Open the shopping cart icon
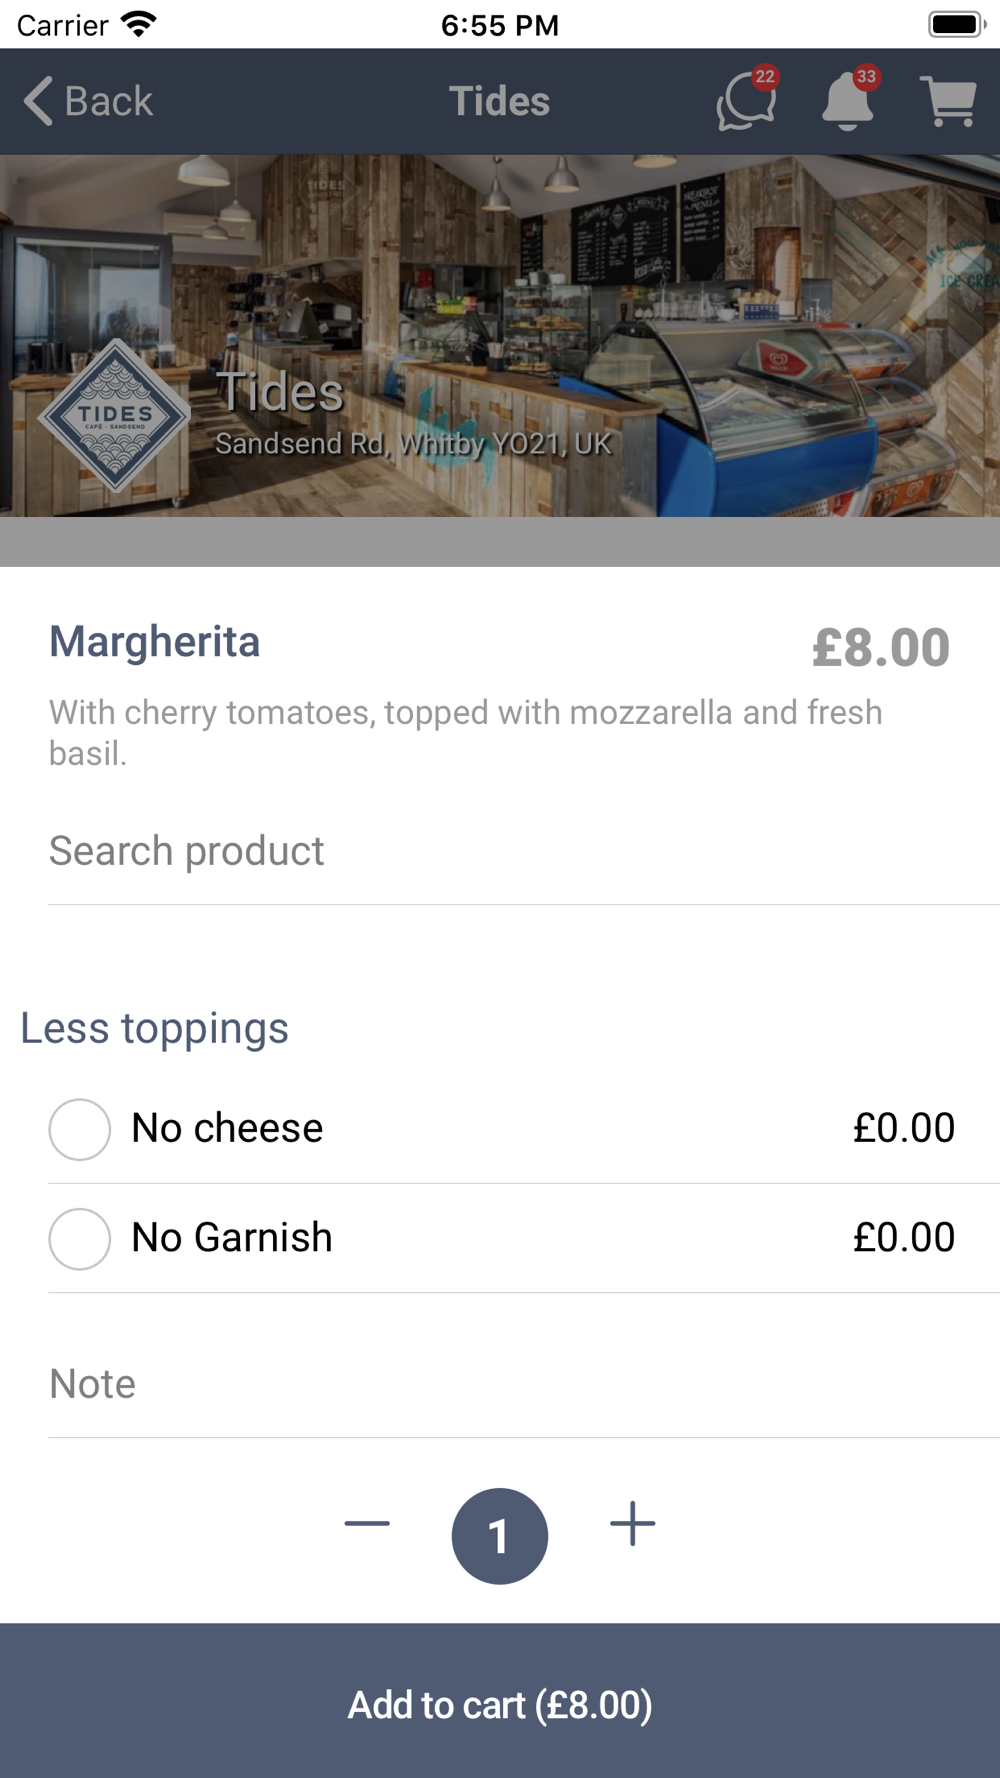The image size is (1000, 1778). 947,101
